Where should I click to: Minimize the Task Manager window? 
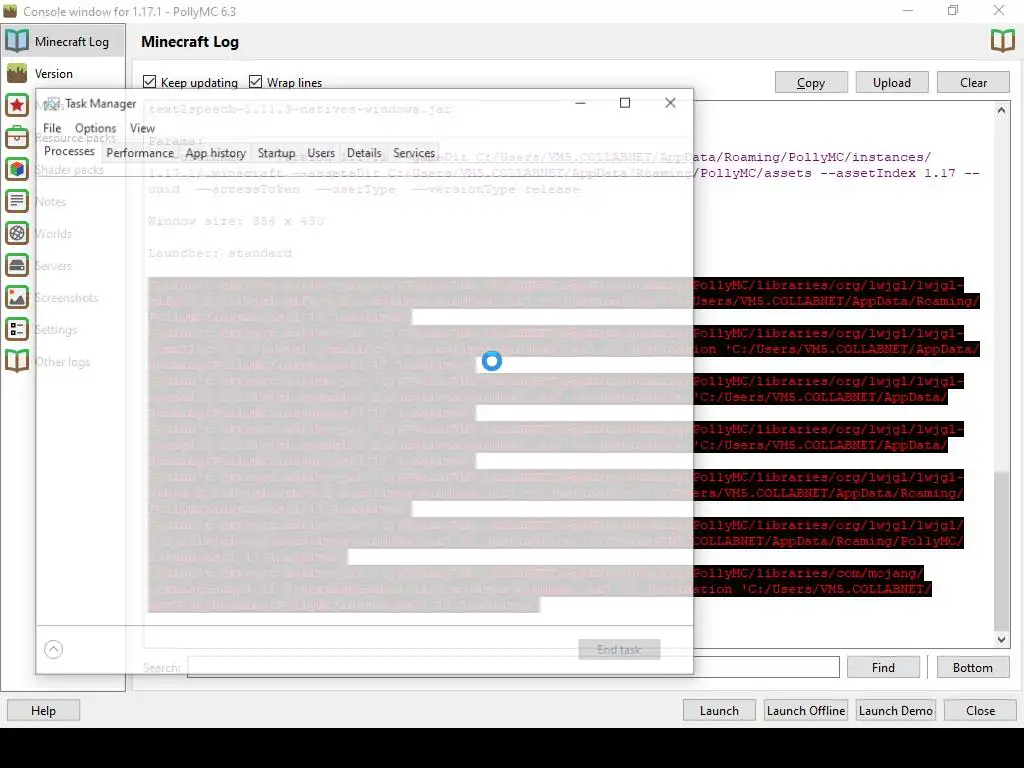tap(580, 103)
